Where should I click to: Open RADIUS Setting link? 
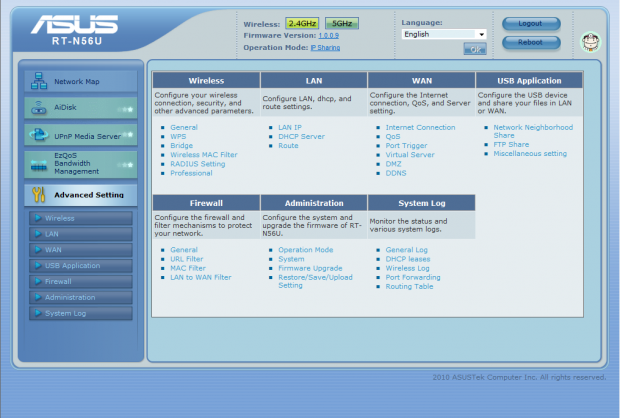pos(198,164)
